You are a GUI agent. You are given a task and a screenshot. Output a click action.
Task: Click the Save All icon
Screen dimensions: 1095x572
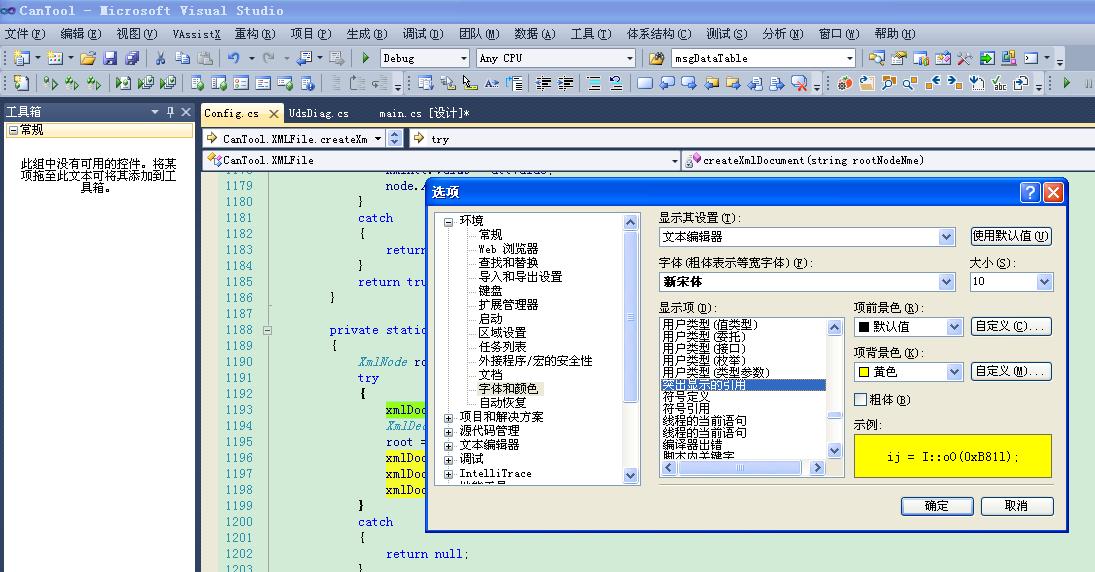click(132, 58)
